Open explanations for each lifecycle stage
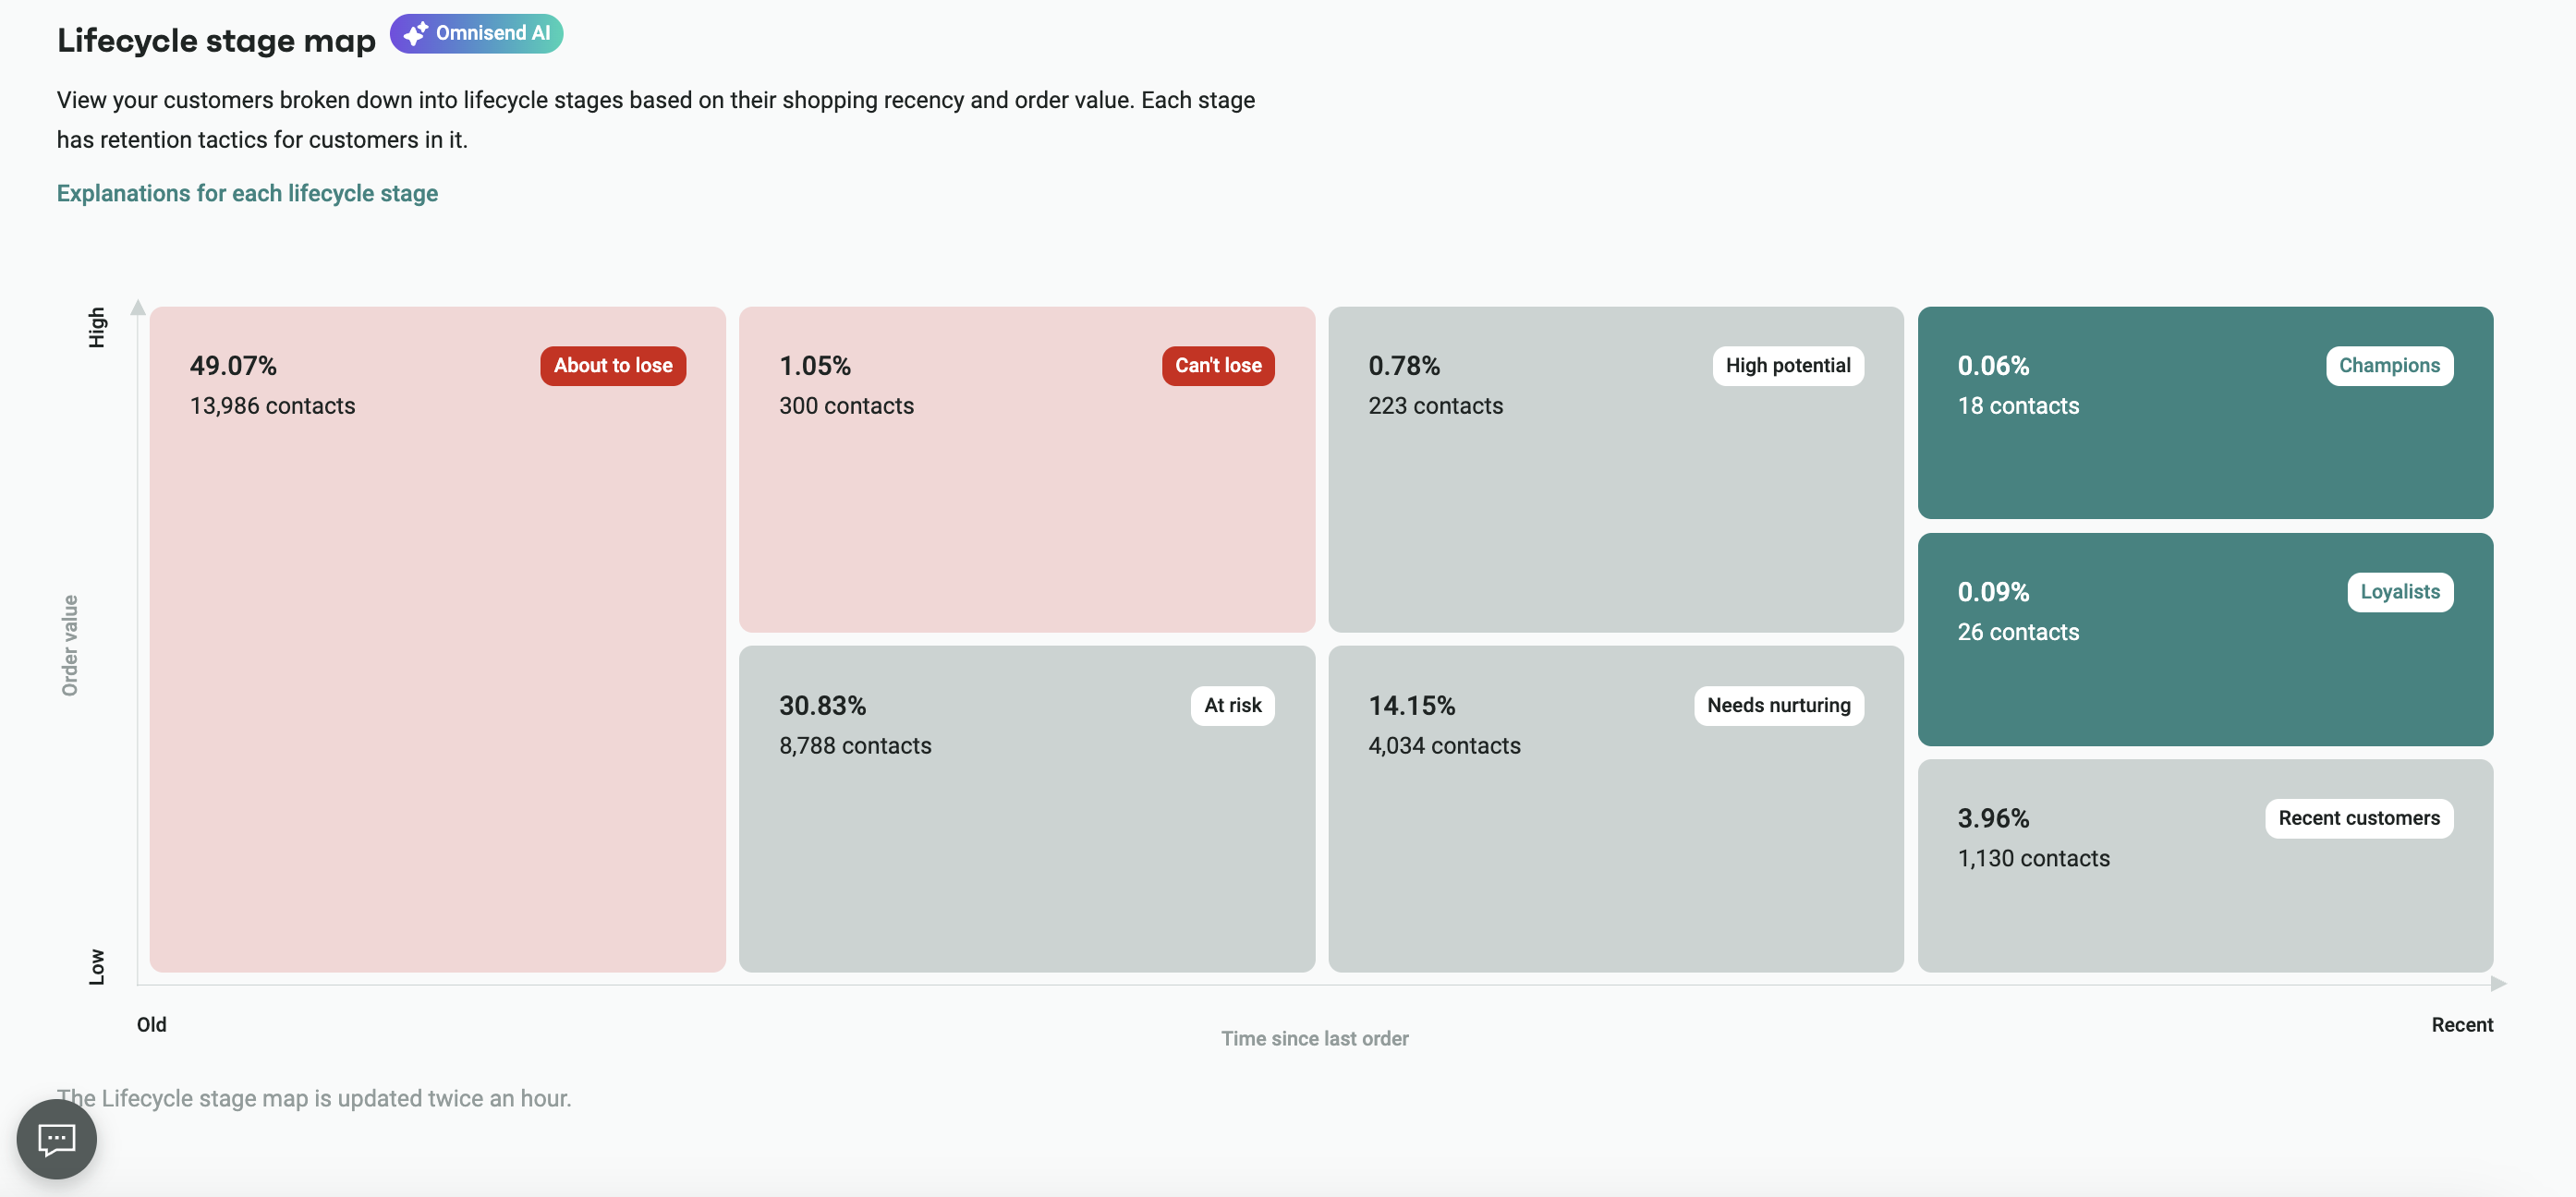The image size is (2576, 1197). coord(247,193)
